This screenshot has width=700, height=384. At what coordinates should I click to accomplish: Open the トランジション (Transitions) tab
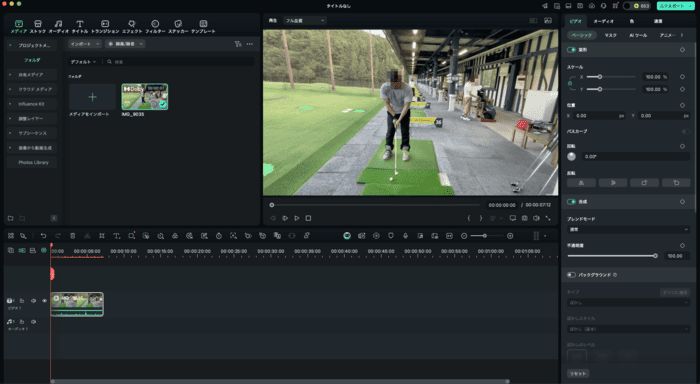[x=105, y=26]
